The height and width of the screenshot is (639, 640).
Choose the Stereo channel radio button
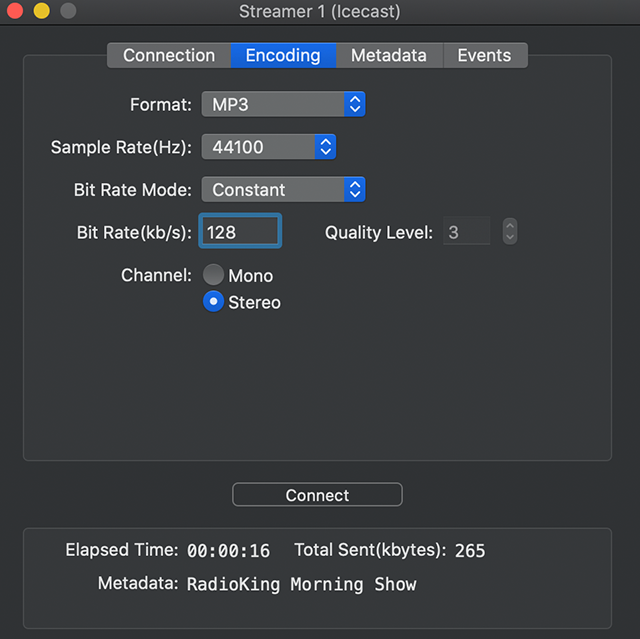click(213, 302)
